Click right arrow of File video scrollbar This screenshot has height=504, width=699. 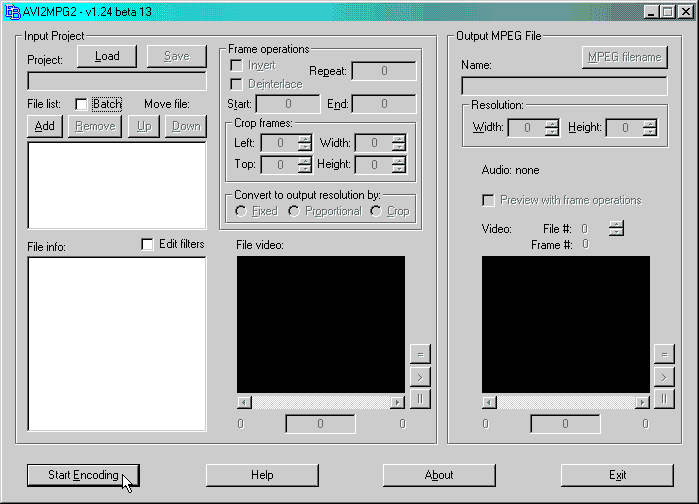[397, 402]
